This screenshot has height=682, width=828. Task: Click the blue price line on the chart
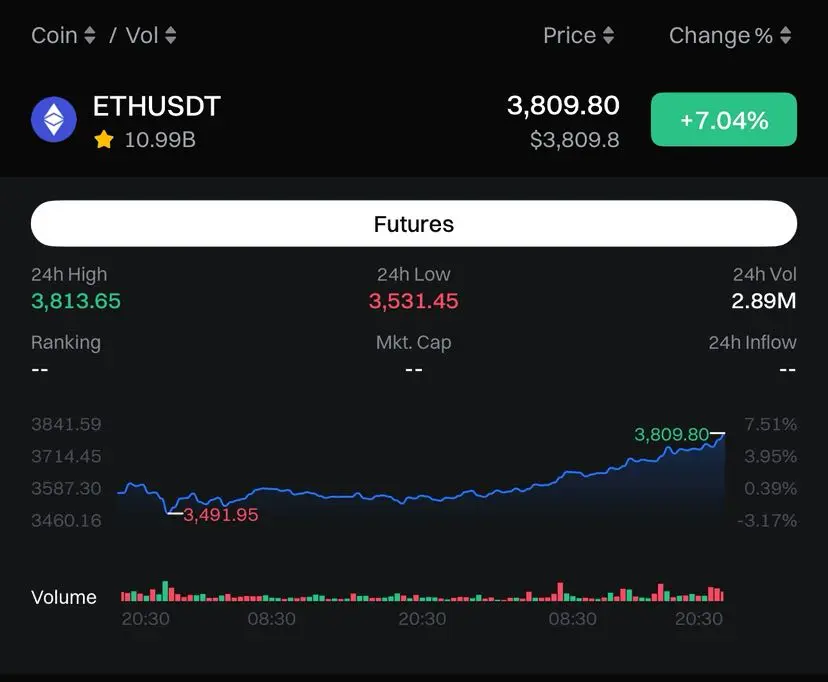(422, 497)
